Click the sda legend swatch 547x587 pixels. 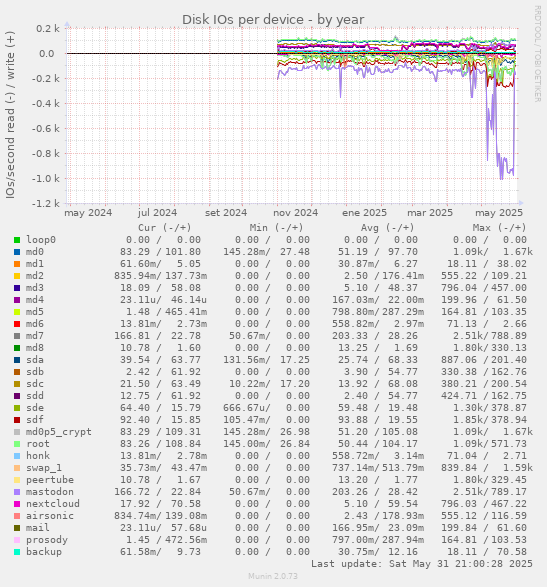point(17,360)
